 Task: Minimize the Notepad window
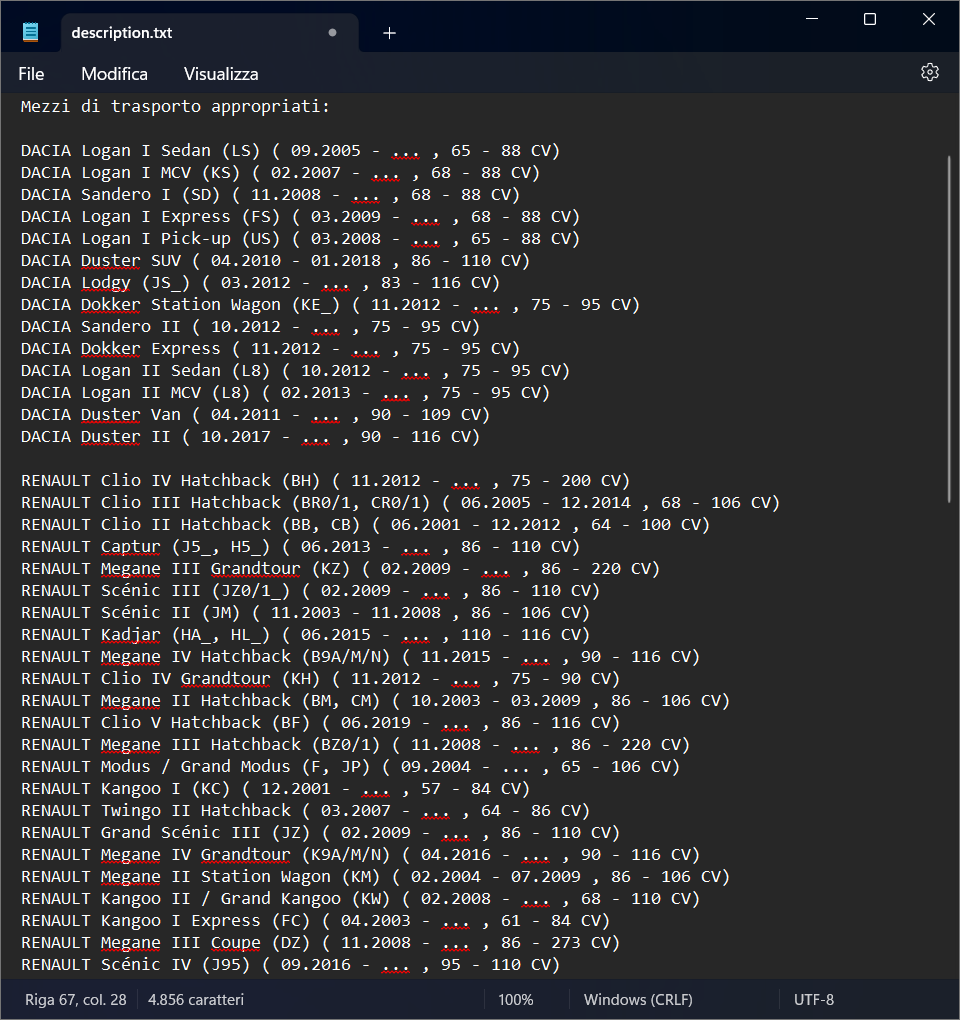[812, 19]
